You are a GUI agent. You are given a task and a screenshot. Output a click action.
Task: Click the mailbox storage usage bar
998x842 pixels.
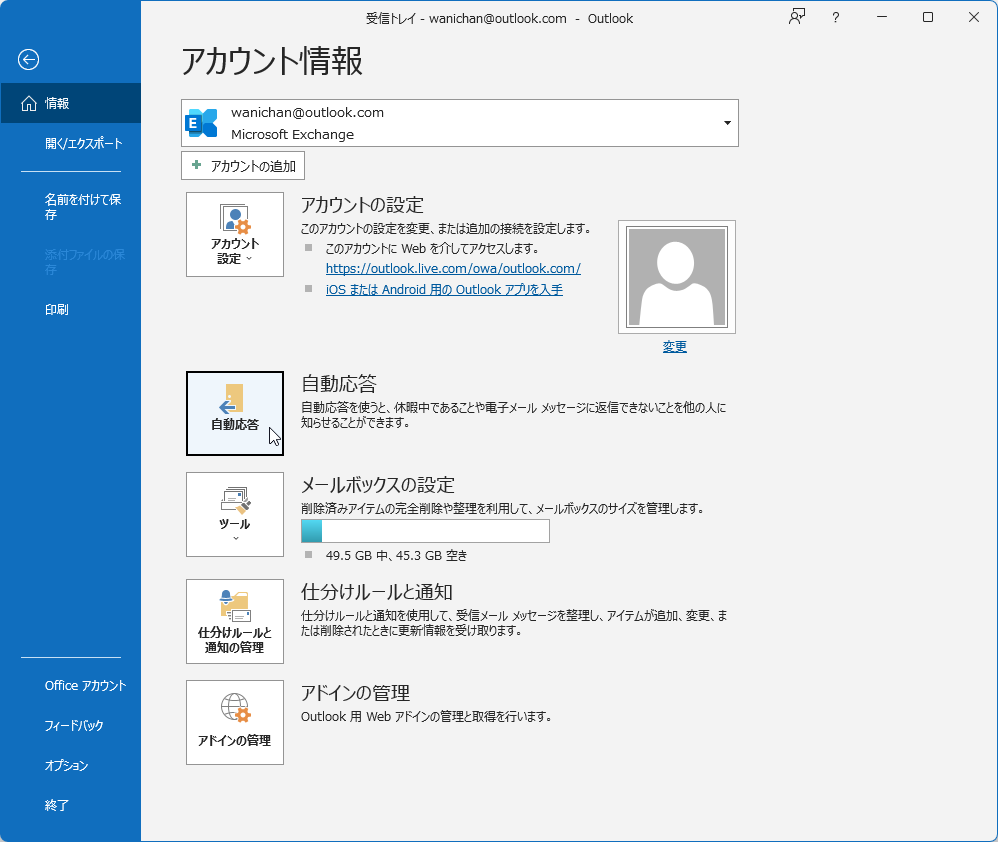425,531
